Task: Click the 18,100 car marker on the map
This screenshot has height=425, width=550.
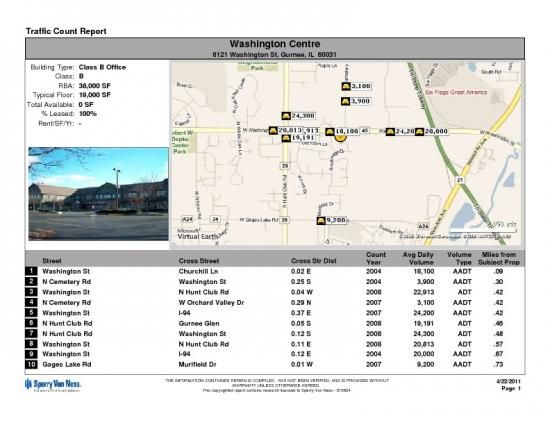Action: pos(330,132)
